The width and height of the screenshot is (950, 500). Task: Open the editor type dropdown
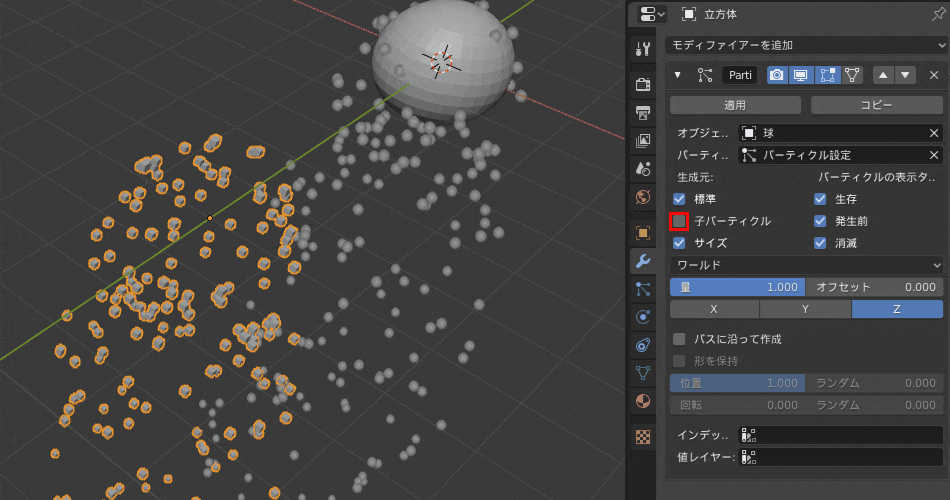(x=652, y=14)
